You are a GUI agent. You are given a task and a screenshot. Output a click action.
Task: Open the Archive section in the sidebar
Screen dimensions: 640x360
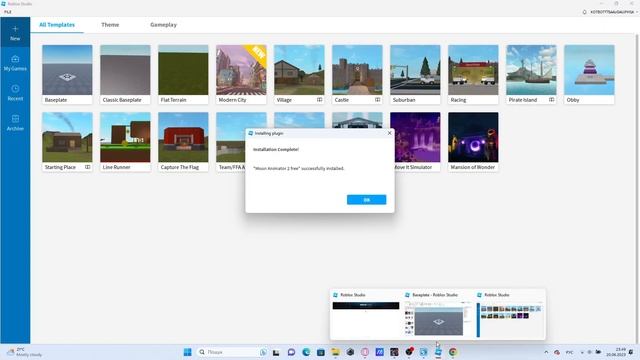15,122
